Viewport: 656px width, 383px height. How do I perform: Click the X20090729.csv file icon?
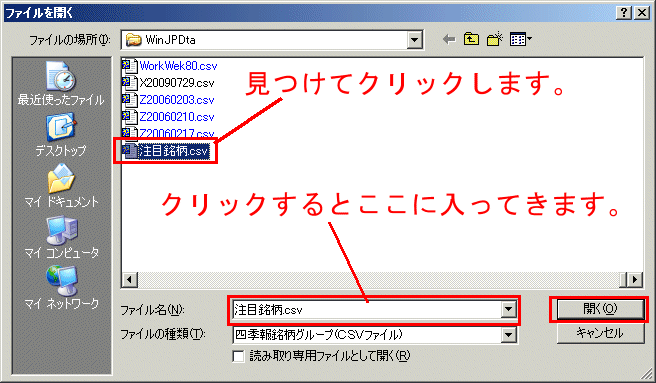(x=129, y=82)
